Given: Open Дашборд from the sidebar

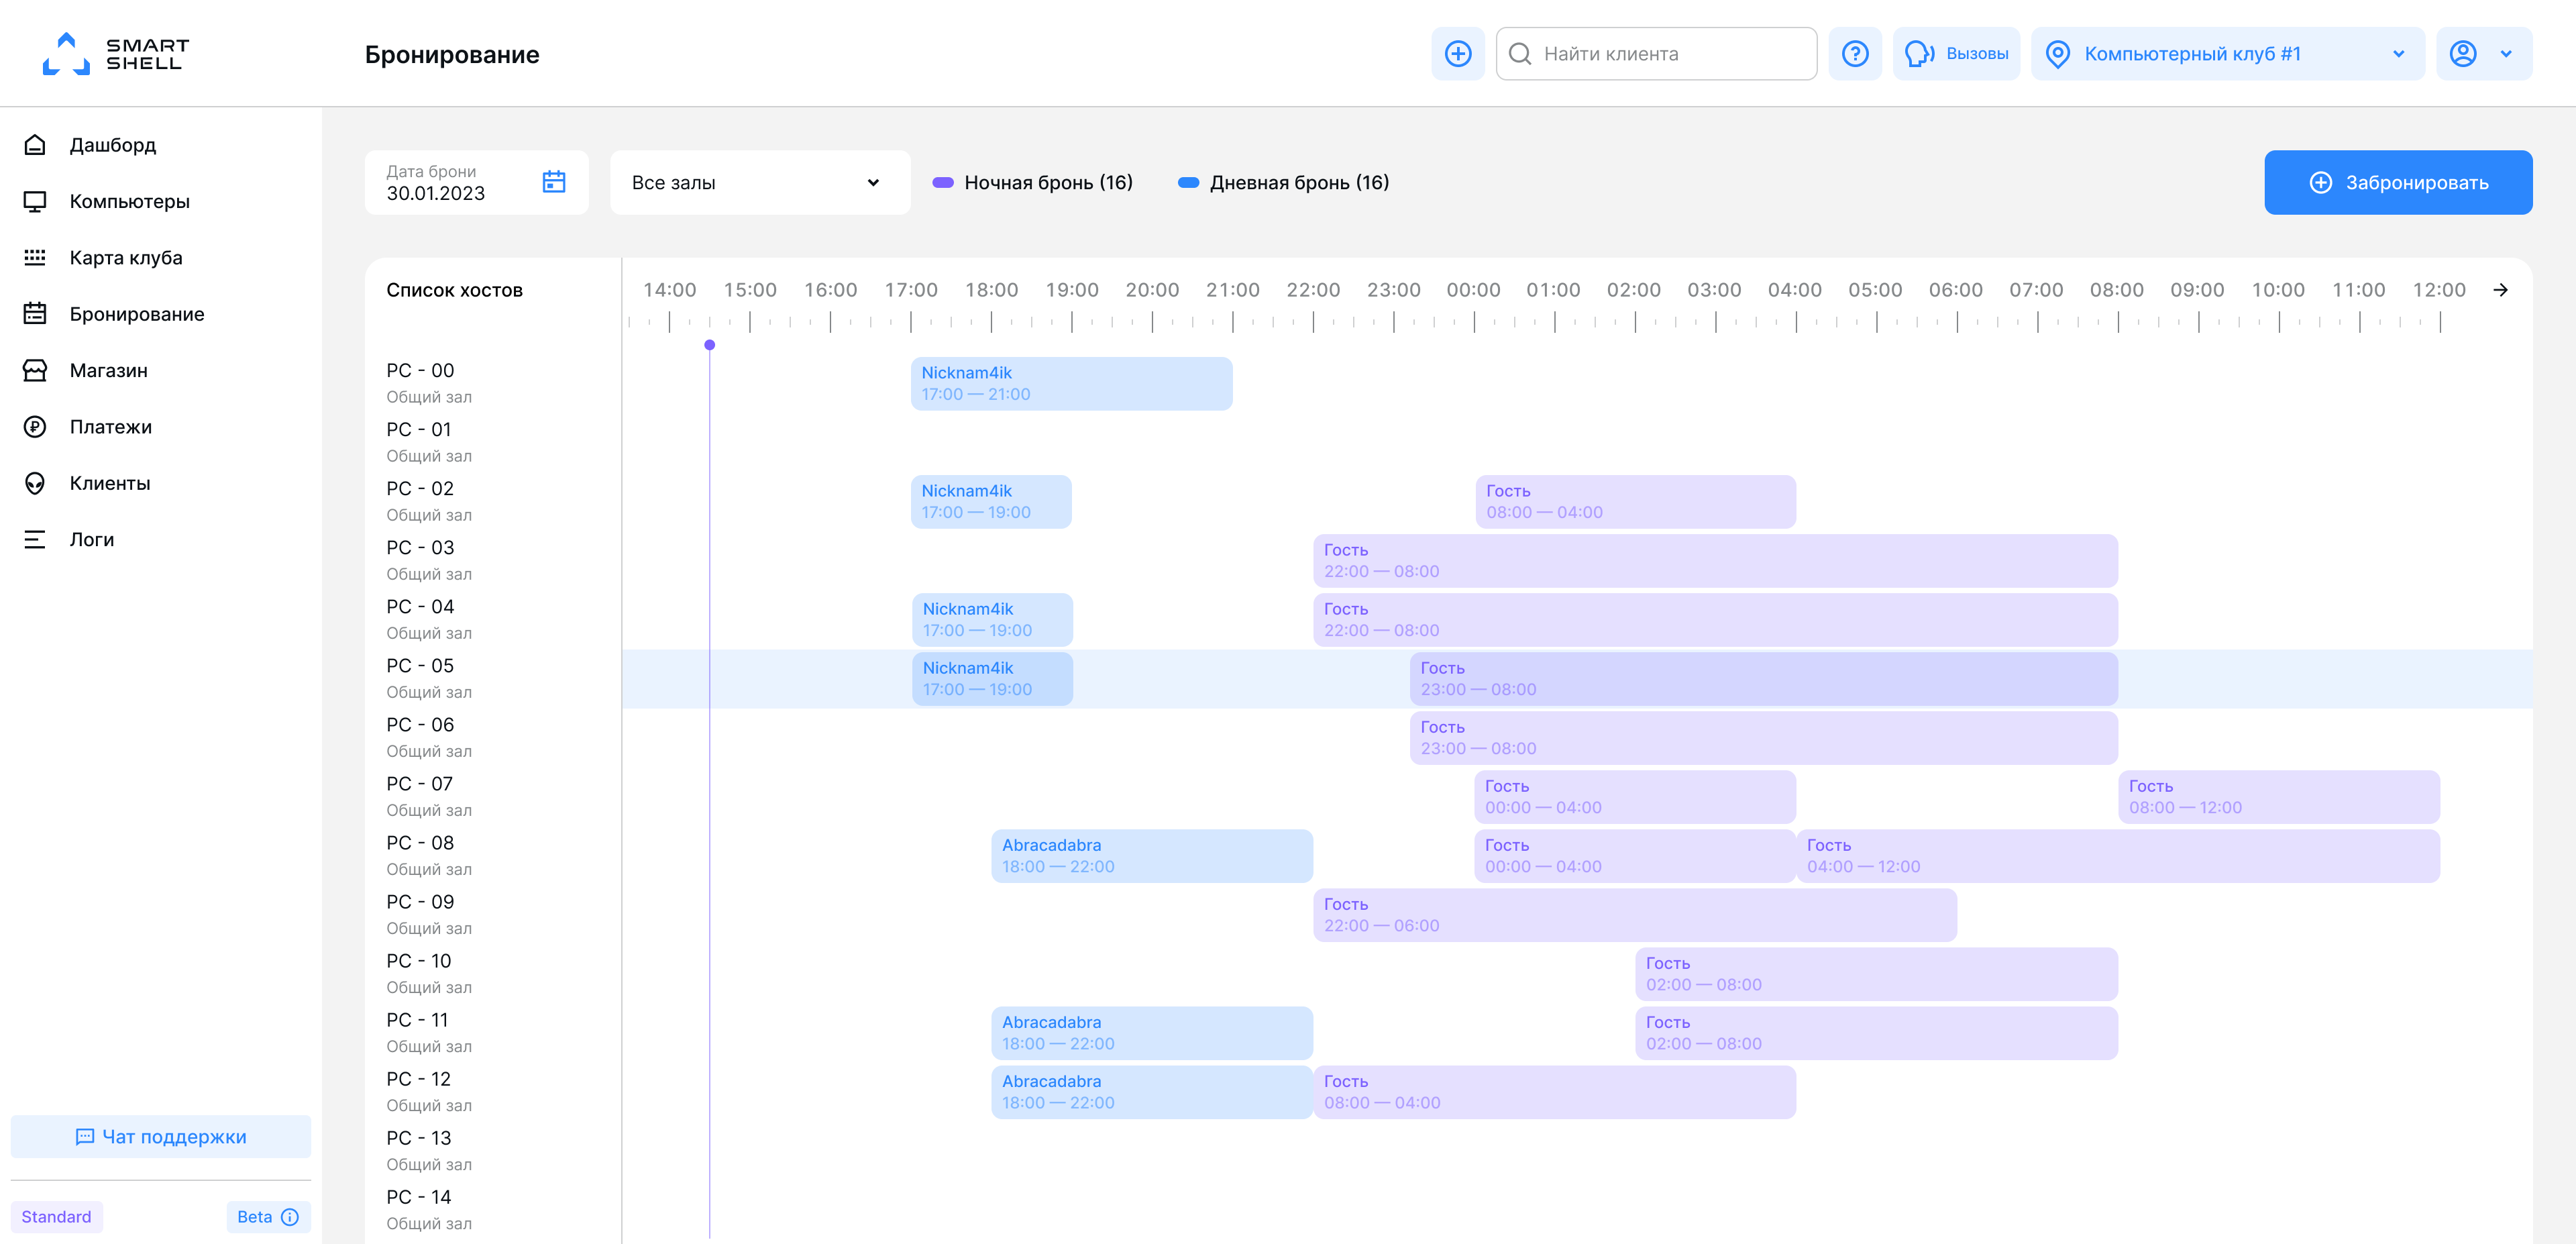Looking at the screenshot, I should (112, 145).
